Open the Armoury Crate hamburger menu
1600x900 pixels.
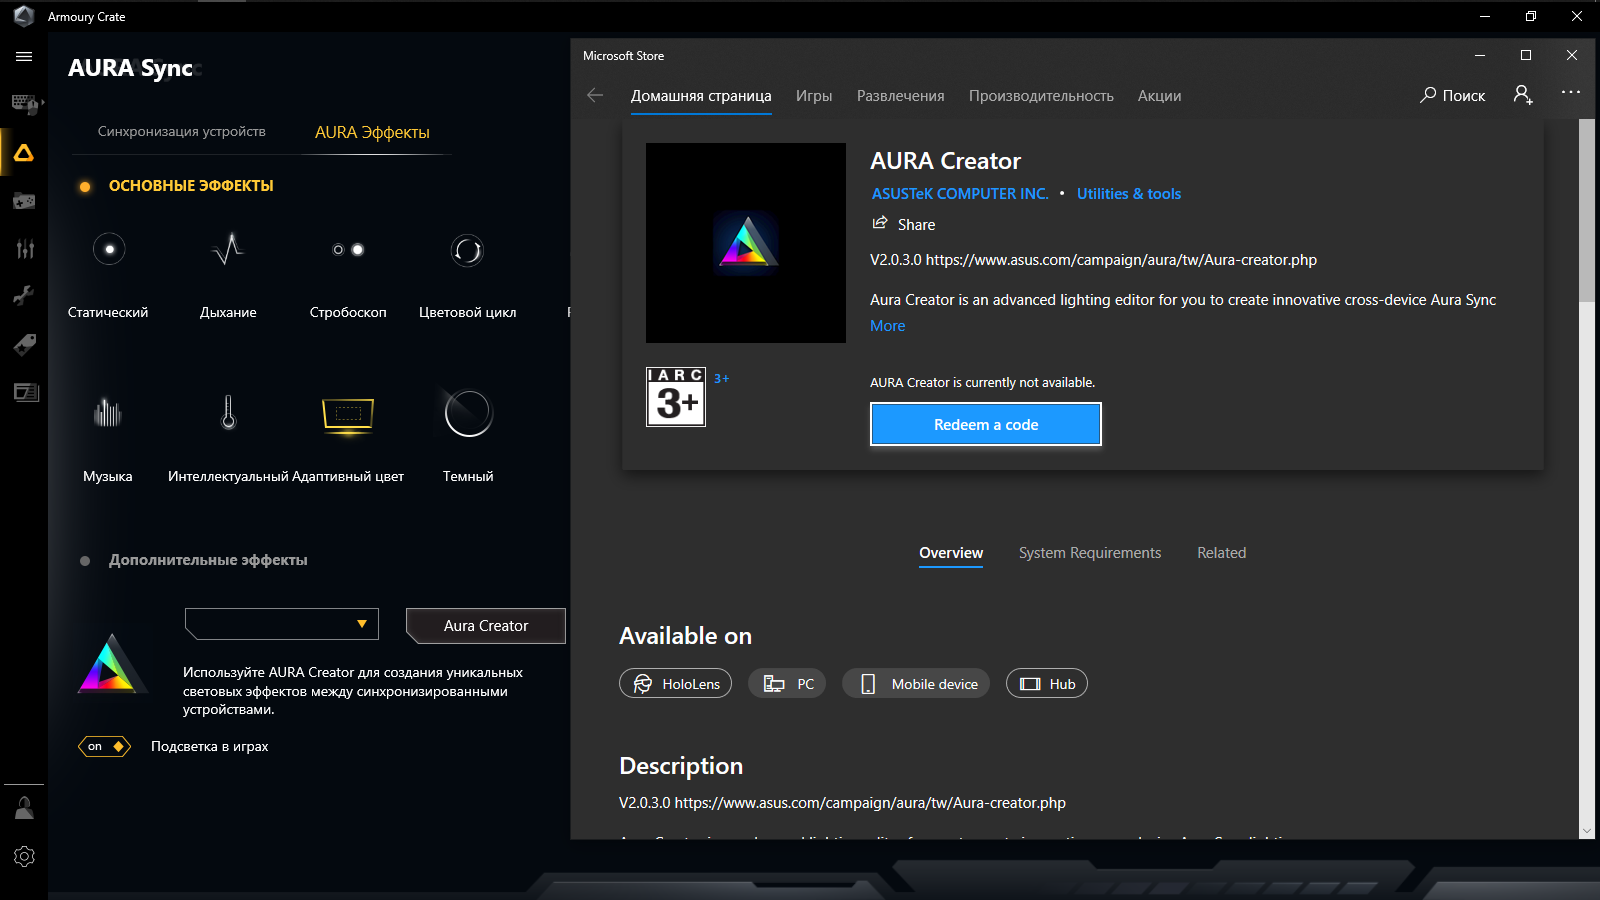[x=24, y=57]
